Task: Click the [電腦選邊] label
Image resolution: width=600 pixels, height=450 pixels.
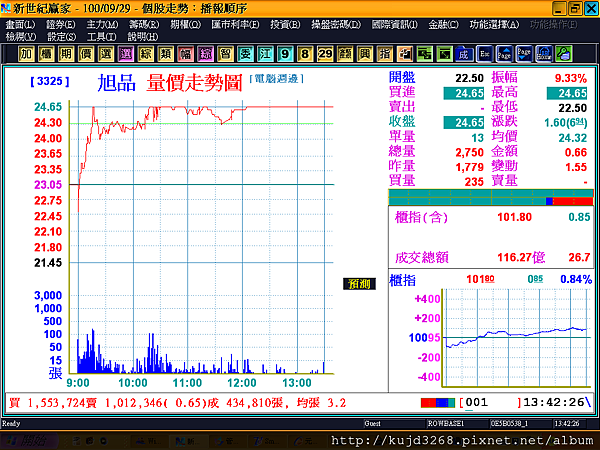Action: click(276, 79)
